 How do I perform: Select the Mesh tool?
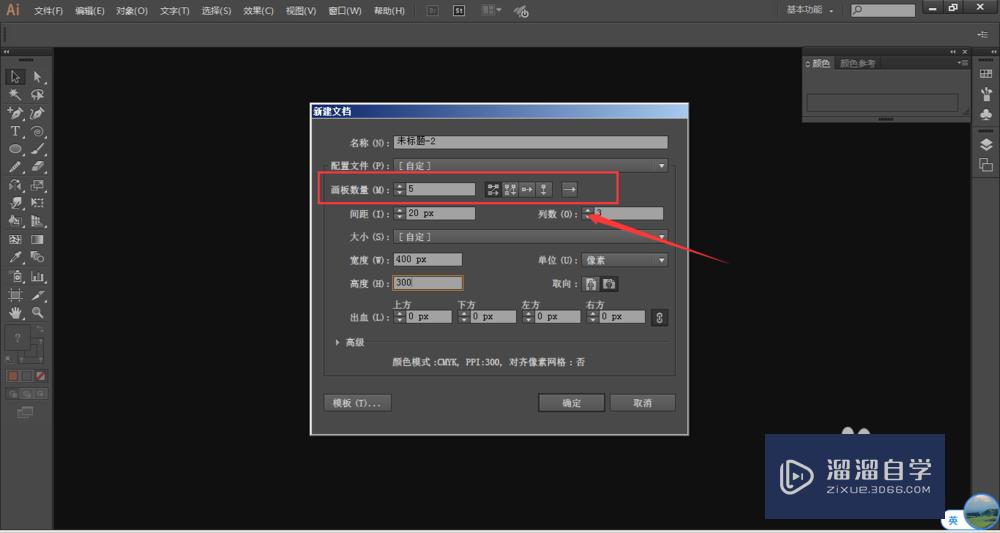pyautogui.click(x=15, y=240)
